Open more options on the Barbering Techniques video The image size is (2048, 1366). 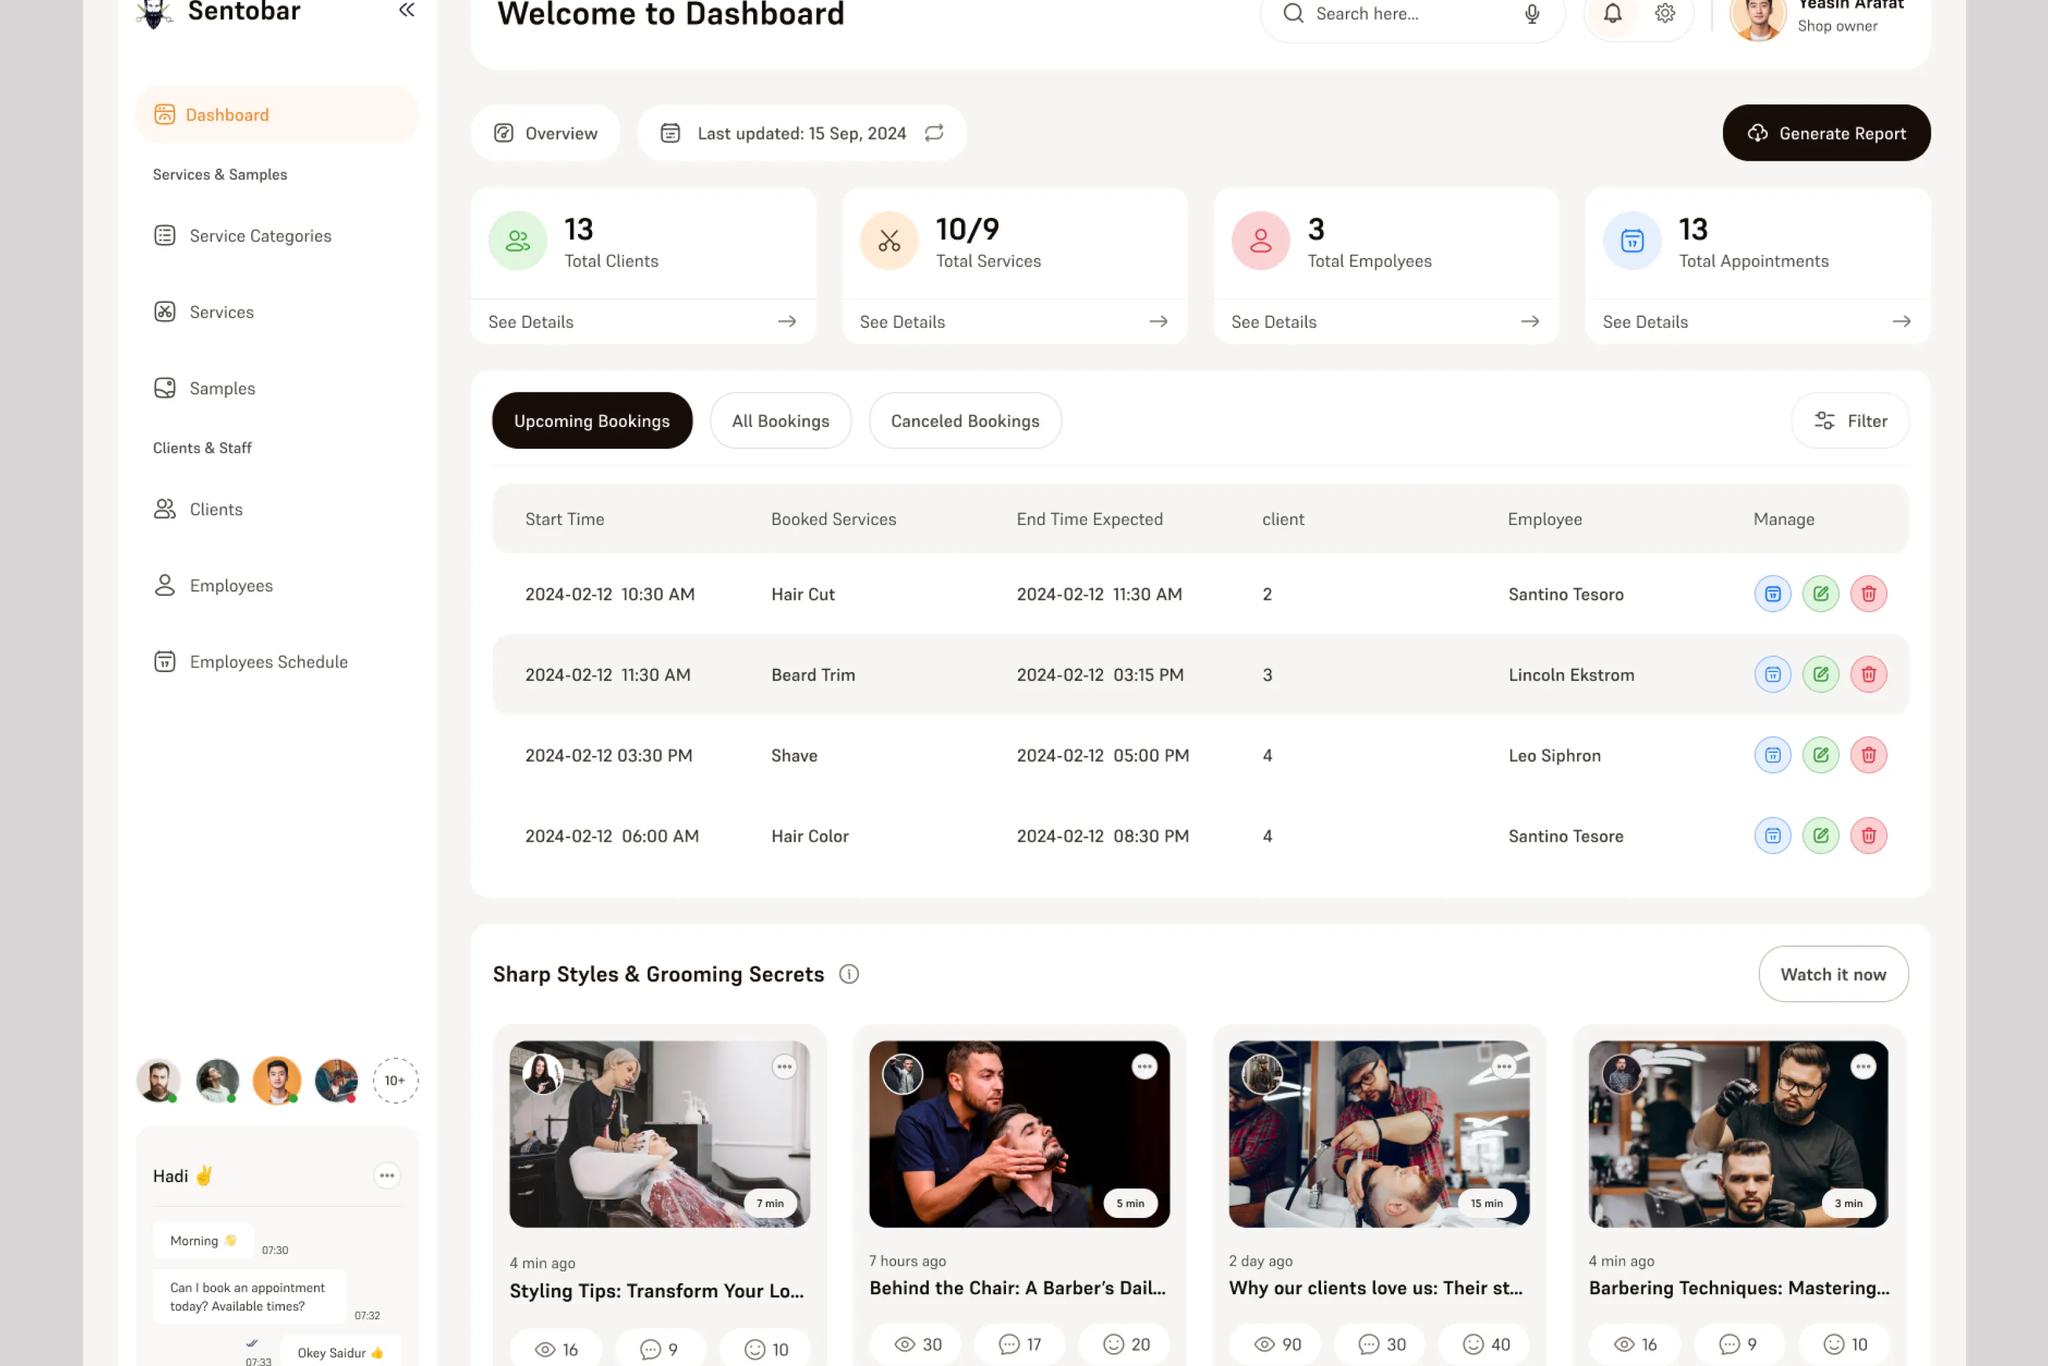pos(1862,1067)
